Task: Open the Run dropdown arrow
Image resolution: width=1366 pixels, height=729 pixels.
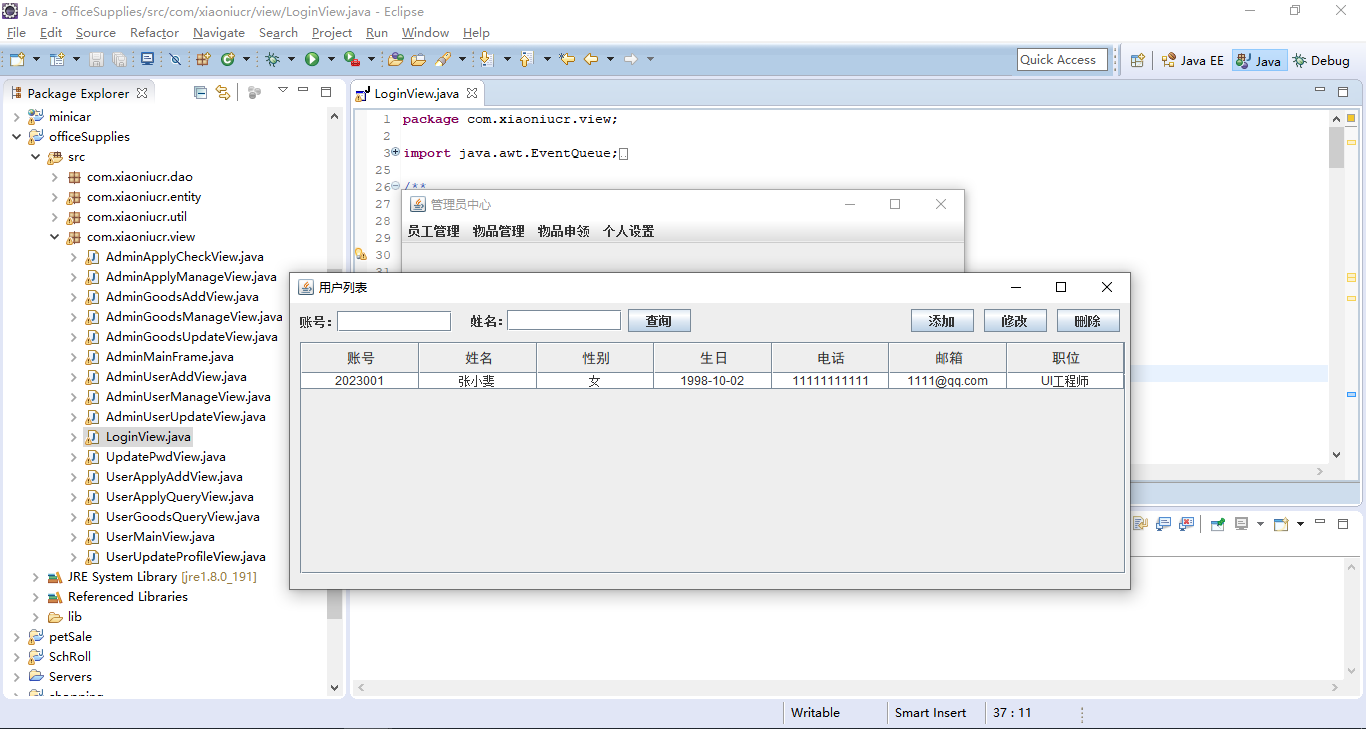Action: coord(331,59)
